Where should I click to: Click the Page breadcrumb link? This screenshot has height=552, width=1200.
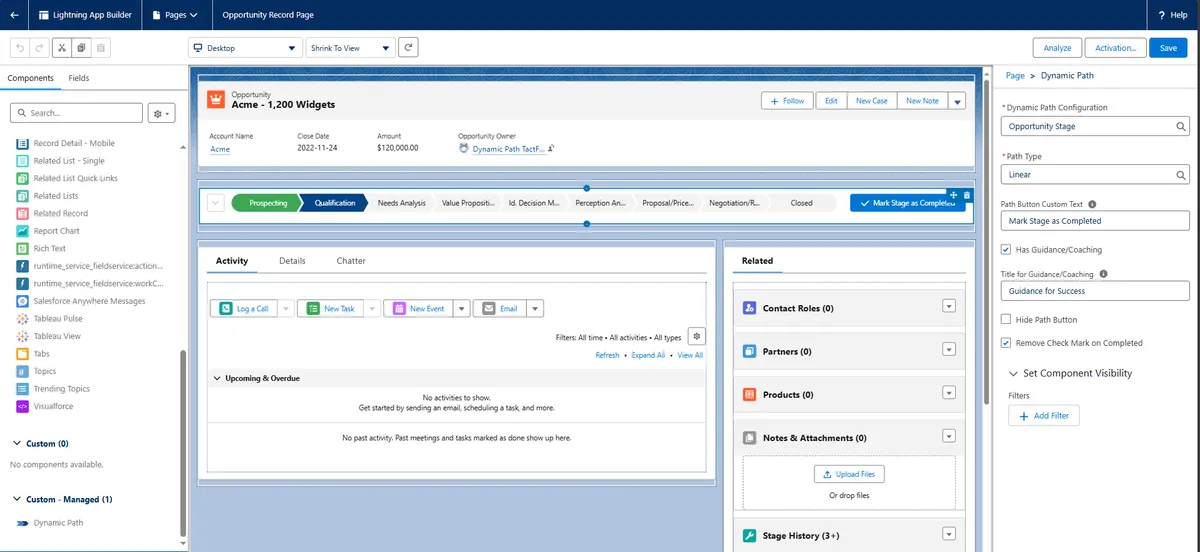(1015, 76)
